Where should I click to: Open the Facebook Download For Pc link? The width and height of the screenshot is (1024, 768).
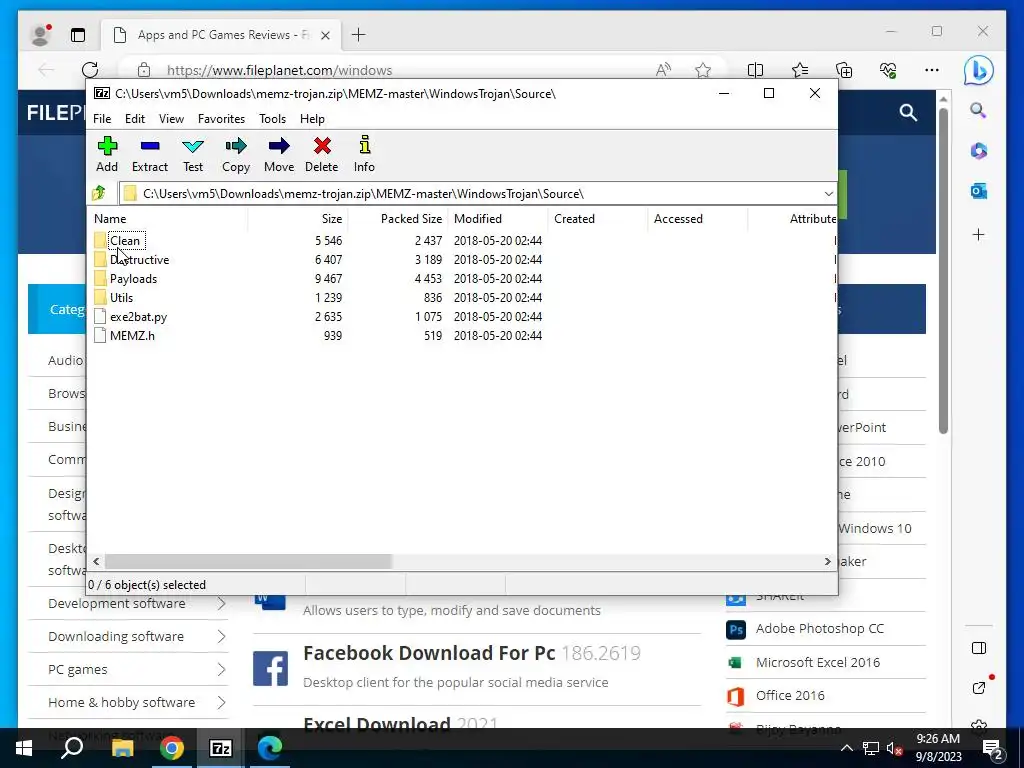[429, 653]
